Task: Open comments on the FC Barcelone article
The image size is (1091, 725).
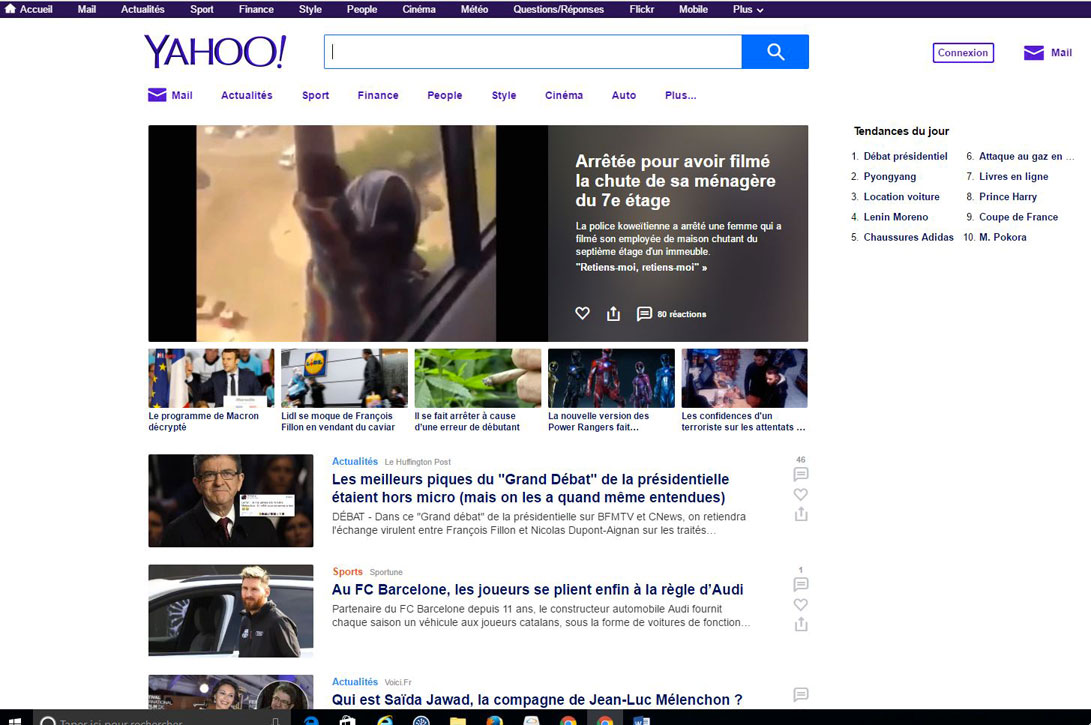Action: tap(801, 584)
